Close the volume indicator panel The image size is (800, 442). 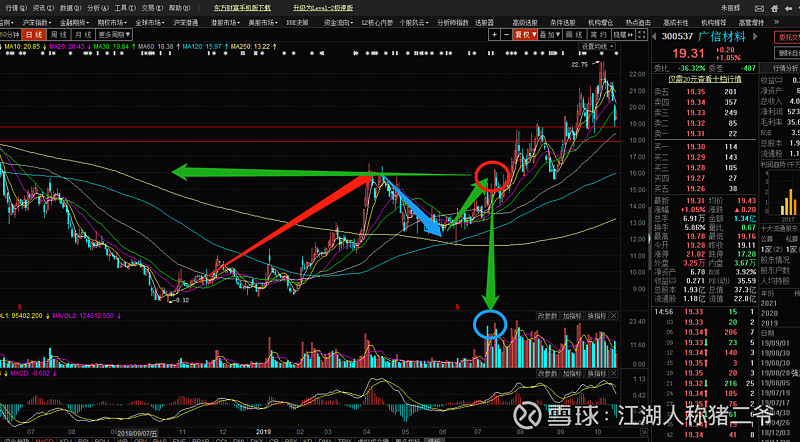click(x=614, y=316)
